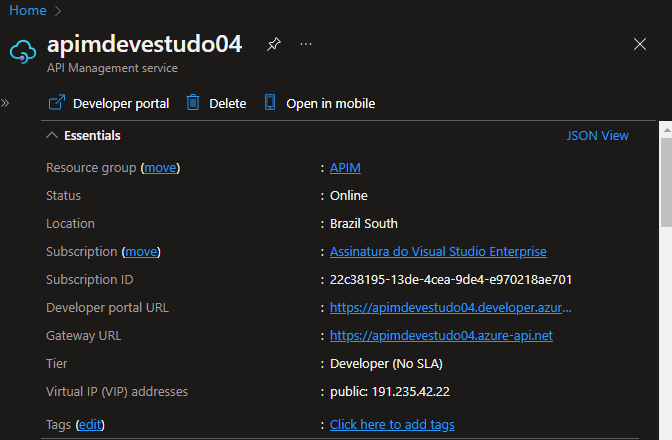Click the Essentials heading label
Image resolution: width=672 pixels, height=440 pixels.
click(92, 136)
